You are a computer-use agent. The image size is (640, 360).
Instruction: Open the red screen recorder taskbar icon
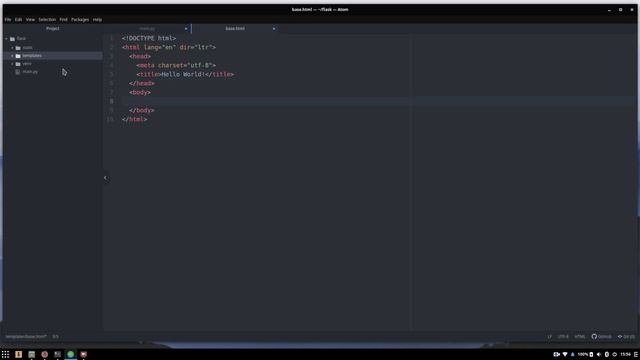[84, 354]
